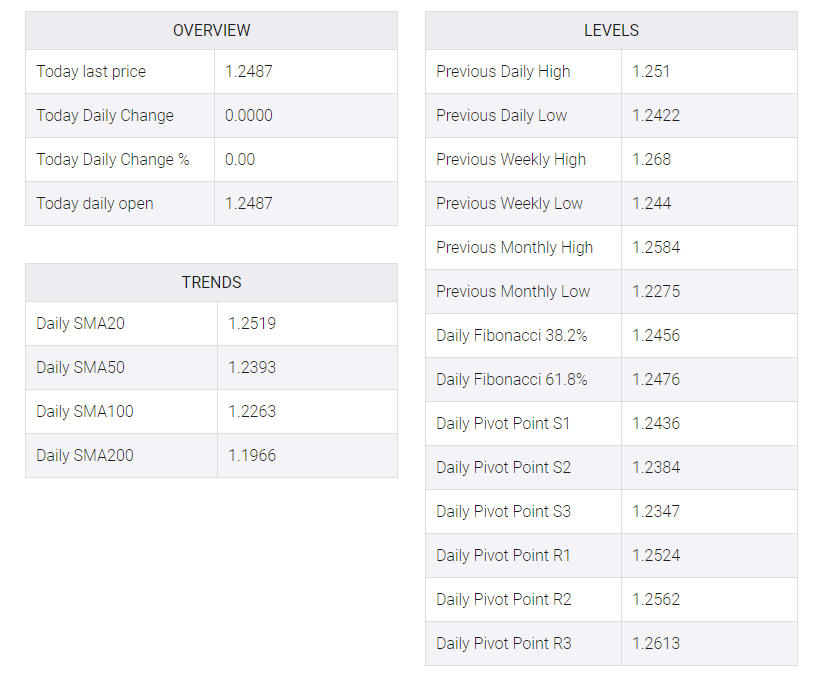Image resolution: width=822 pixels, height=681 pixels.
Task: Select the Daily SMA200 row label
Action: coord(85,456)
